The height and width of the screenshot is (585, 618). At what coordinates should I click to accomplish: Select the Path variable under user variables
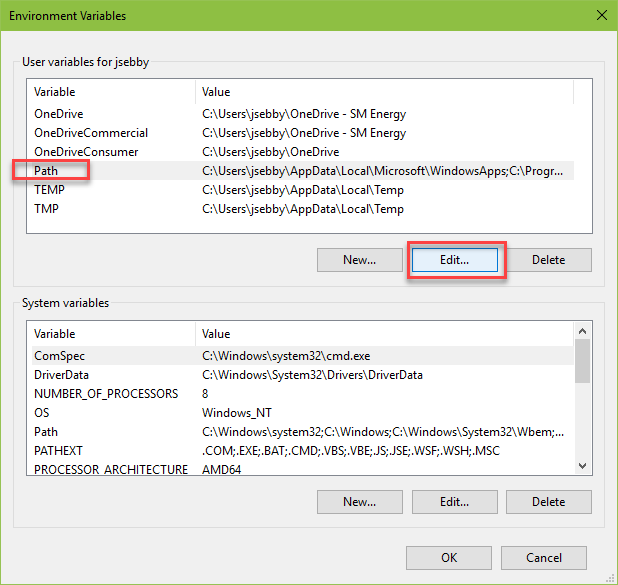click(x=303, y=171)
